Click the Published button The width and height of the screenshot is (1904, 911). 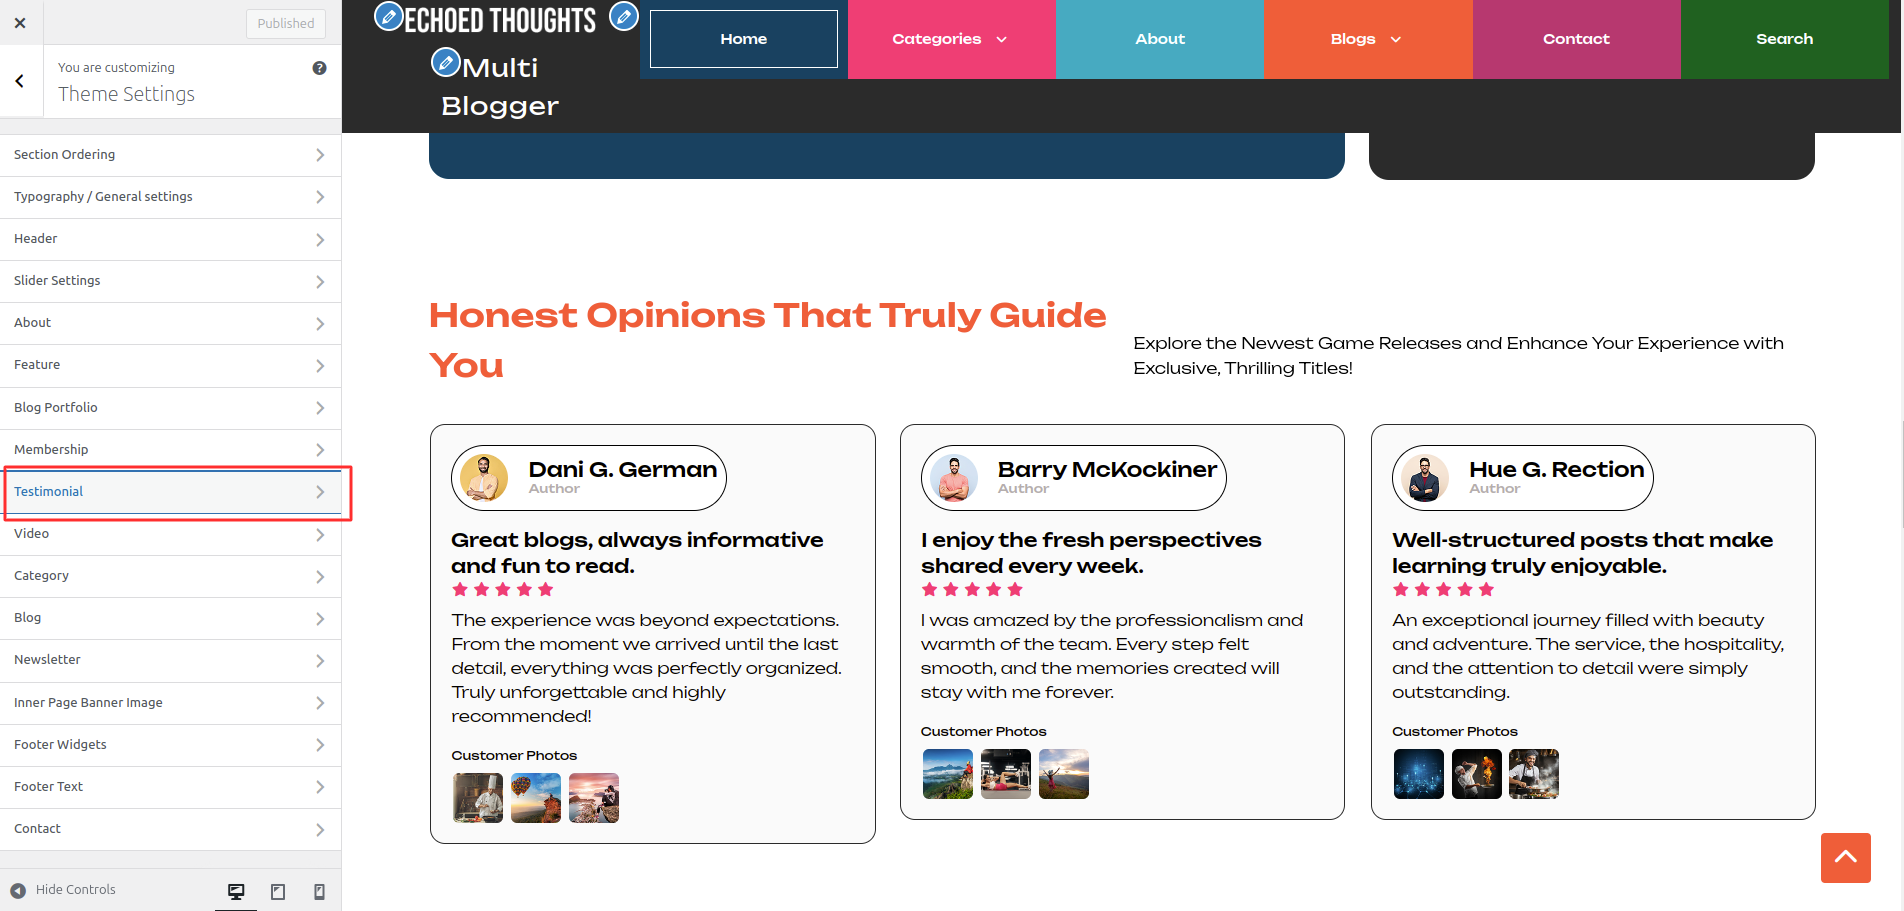coord(285,23)
